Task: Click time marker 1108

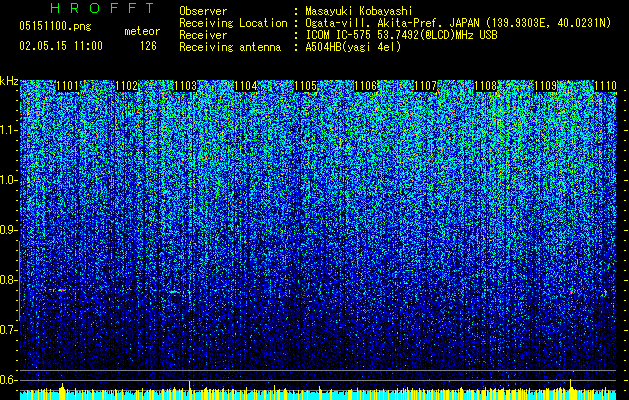Action: pyautogui.click(x=485, y=86)
